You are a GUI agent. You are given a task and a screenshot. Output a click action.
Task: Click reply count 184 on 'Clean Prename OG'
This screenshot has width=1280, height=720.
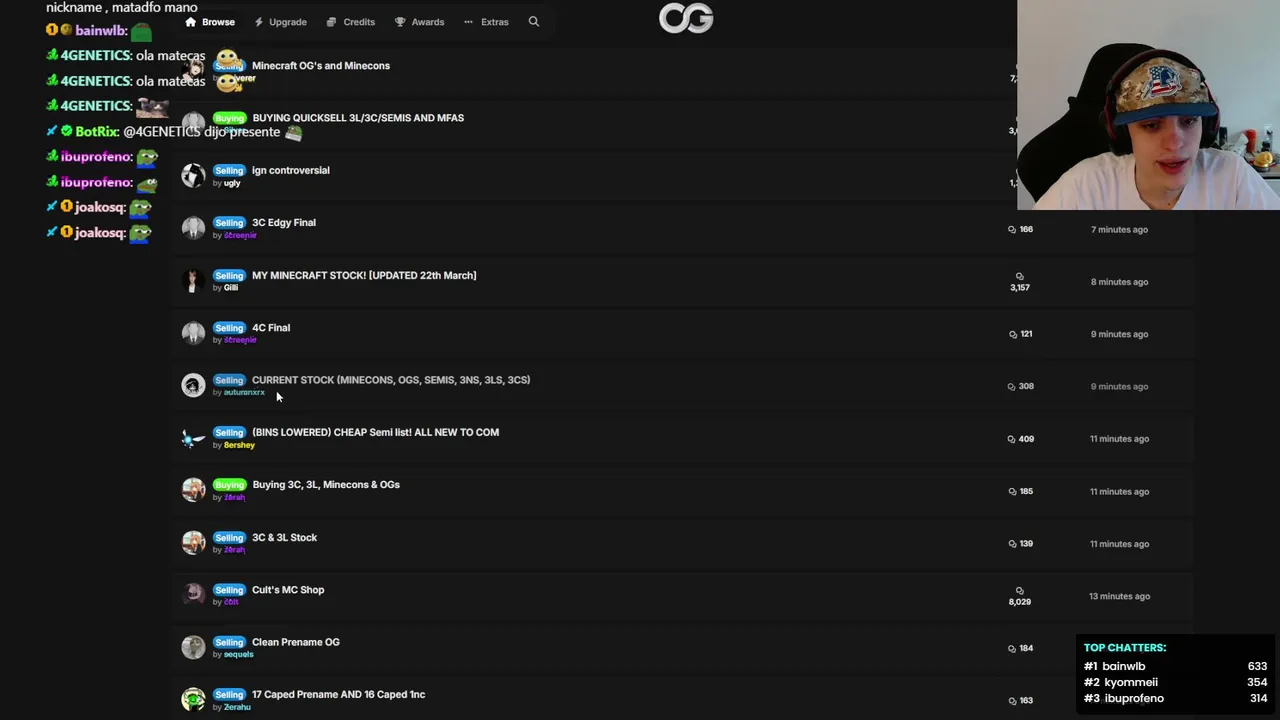(1021, 648)
